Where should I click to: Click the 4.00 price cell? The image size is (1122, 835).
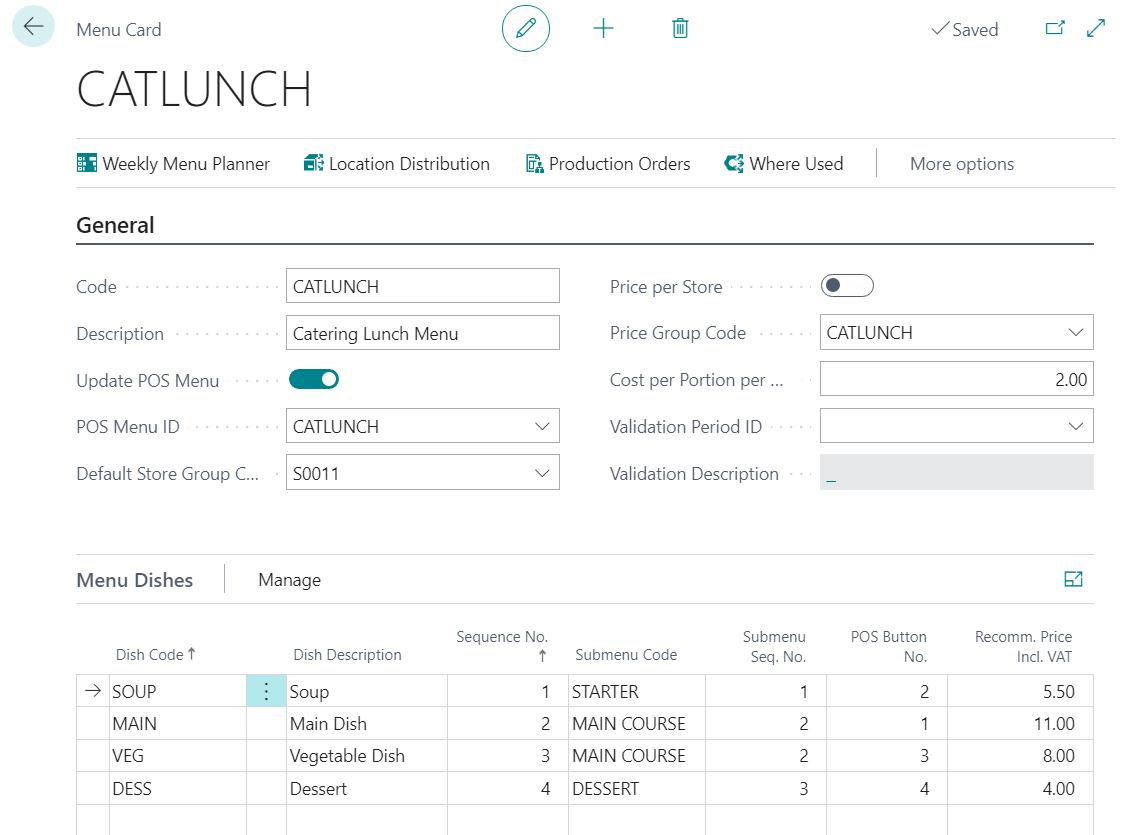[x=1020, y=788]
